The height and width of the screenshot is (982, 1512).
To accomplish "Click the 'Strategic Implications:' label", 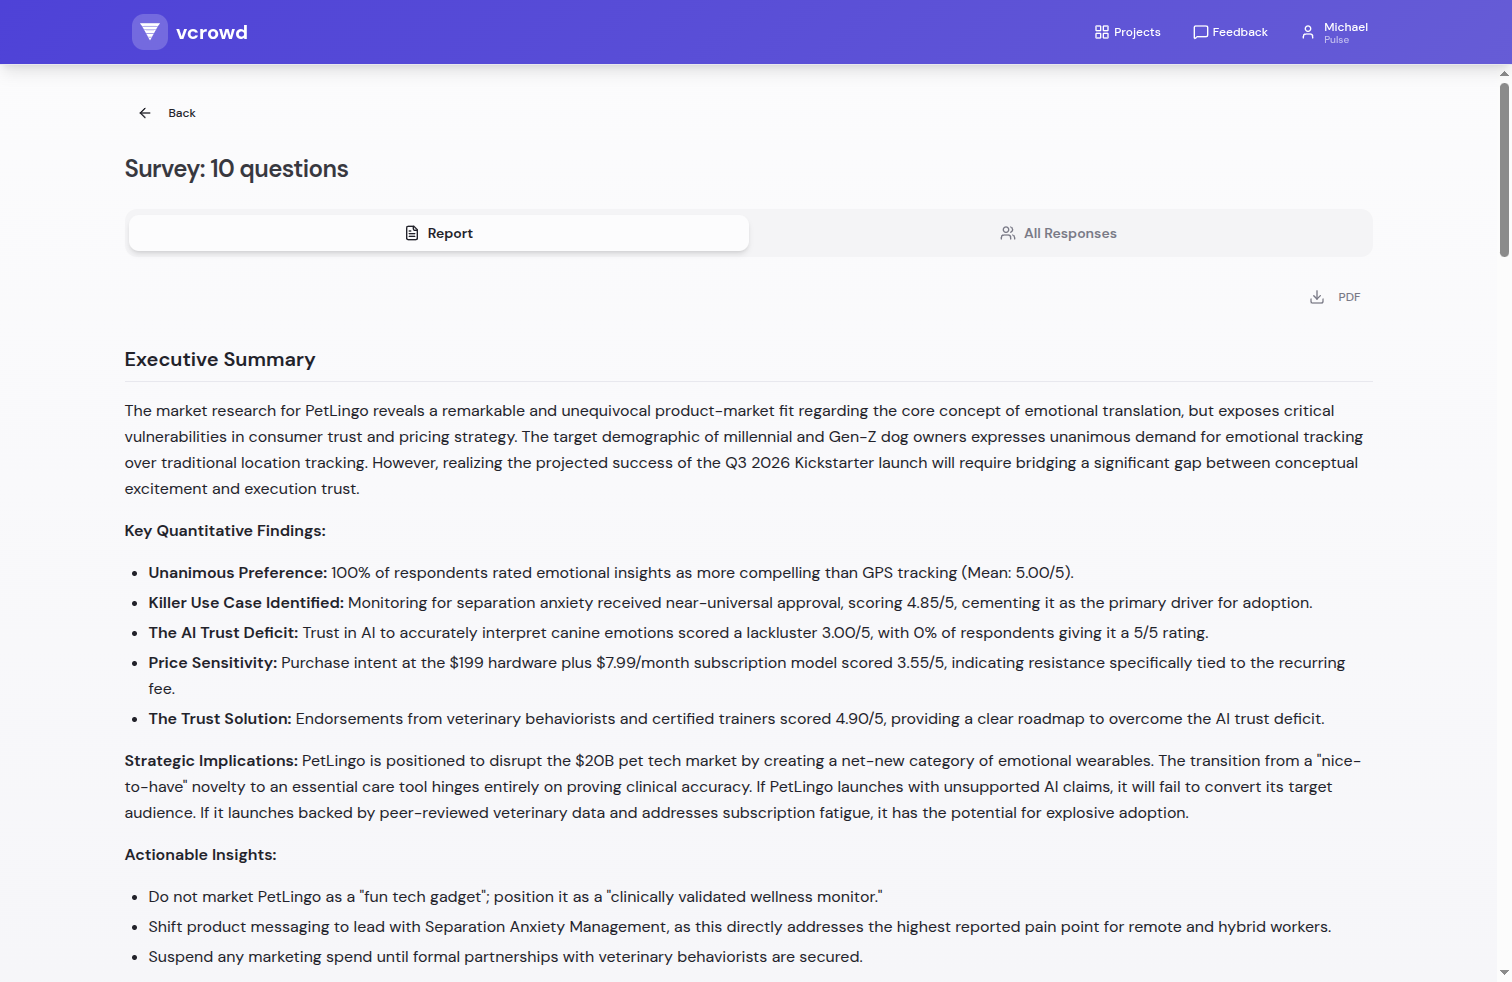I will tap(211, 761).
